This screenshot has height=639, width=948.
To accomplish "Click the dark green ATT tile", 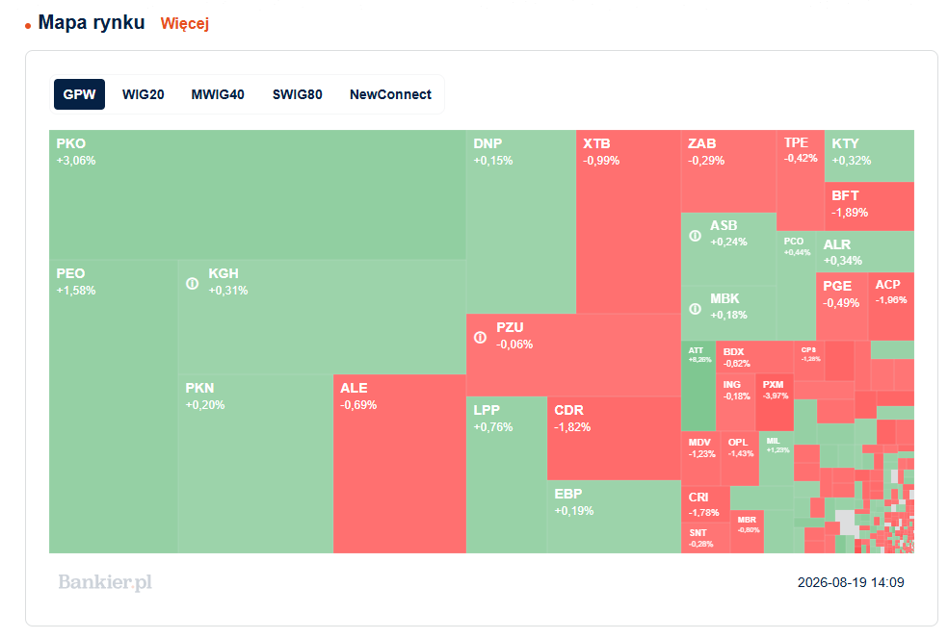I will click(x=698, y=386).
